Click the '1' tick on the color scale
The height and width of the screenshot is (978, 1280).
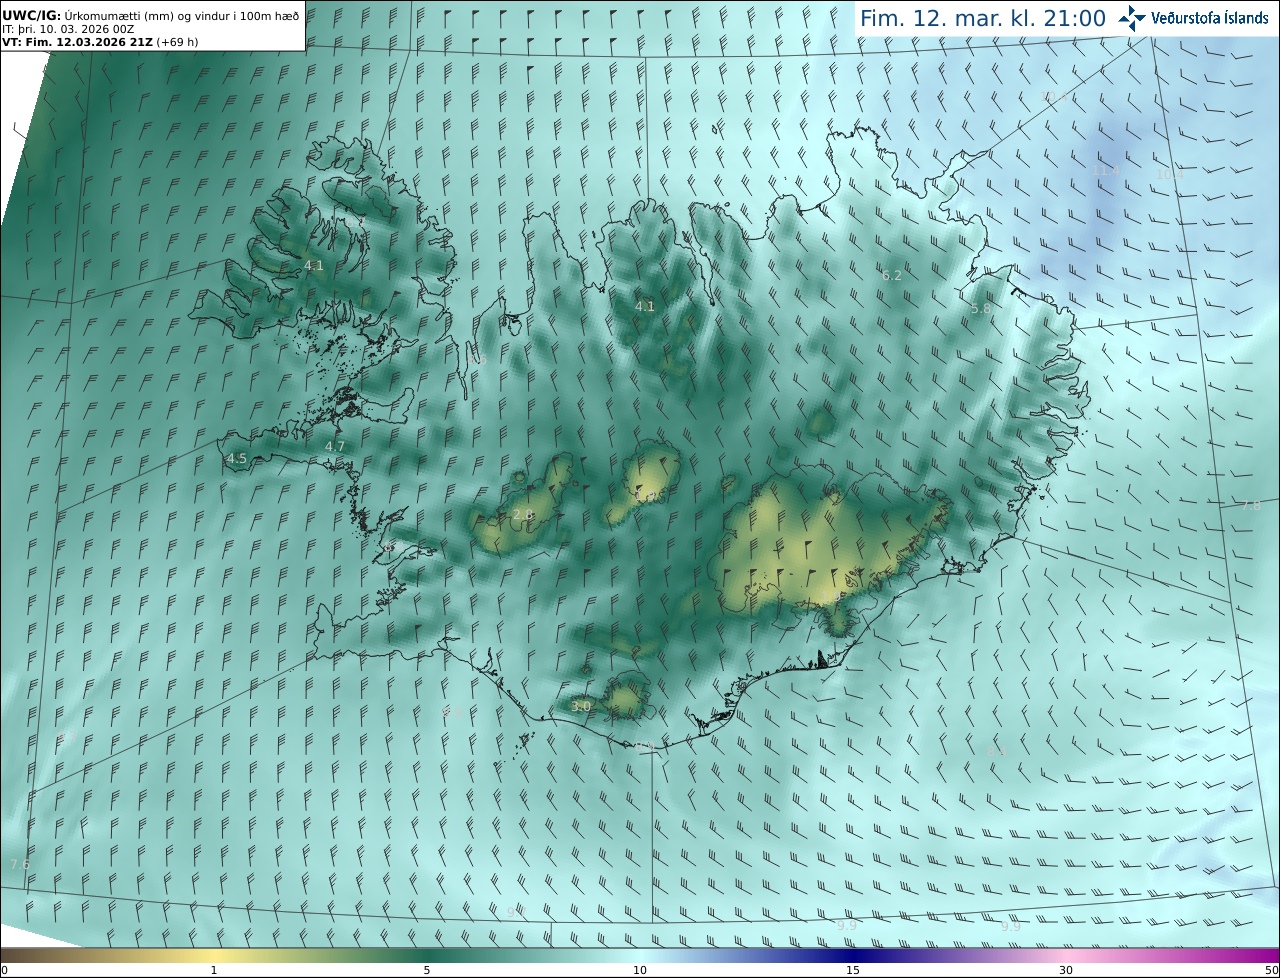coord(213,970)
